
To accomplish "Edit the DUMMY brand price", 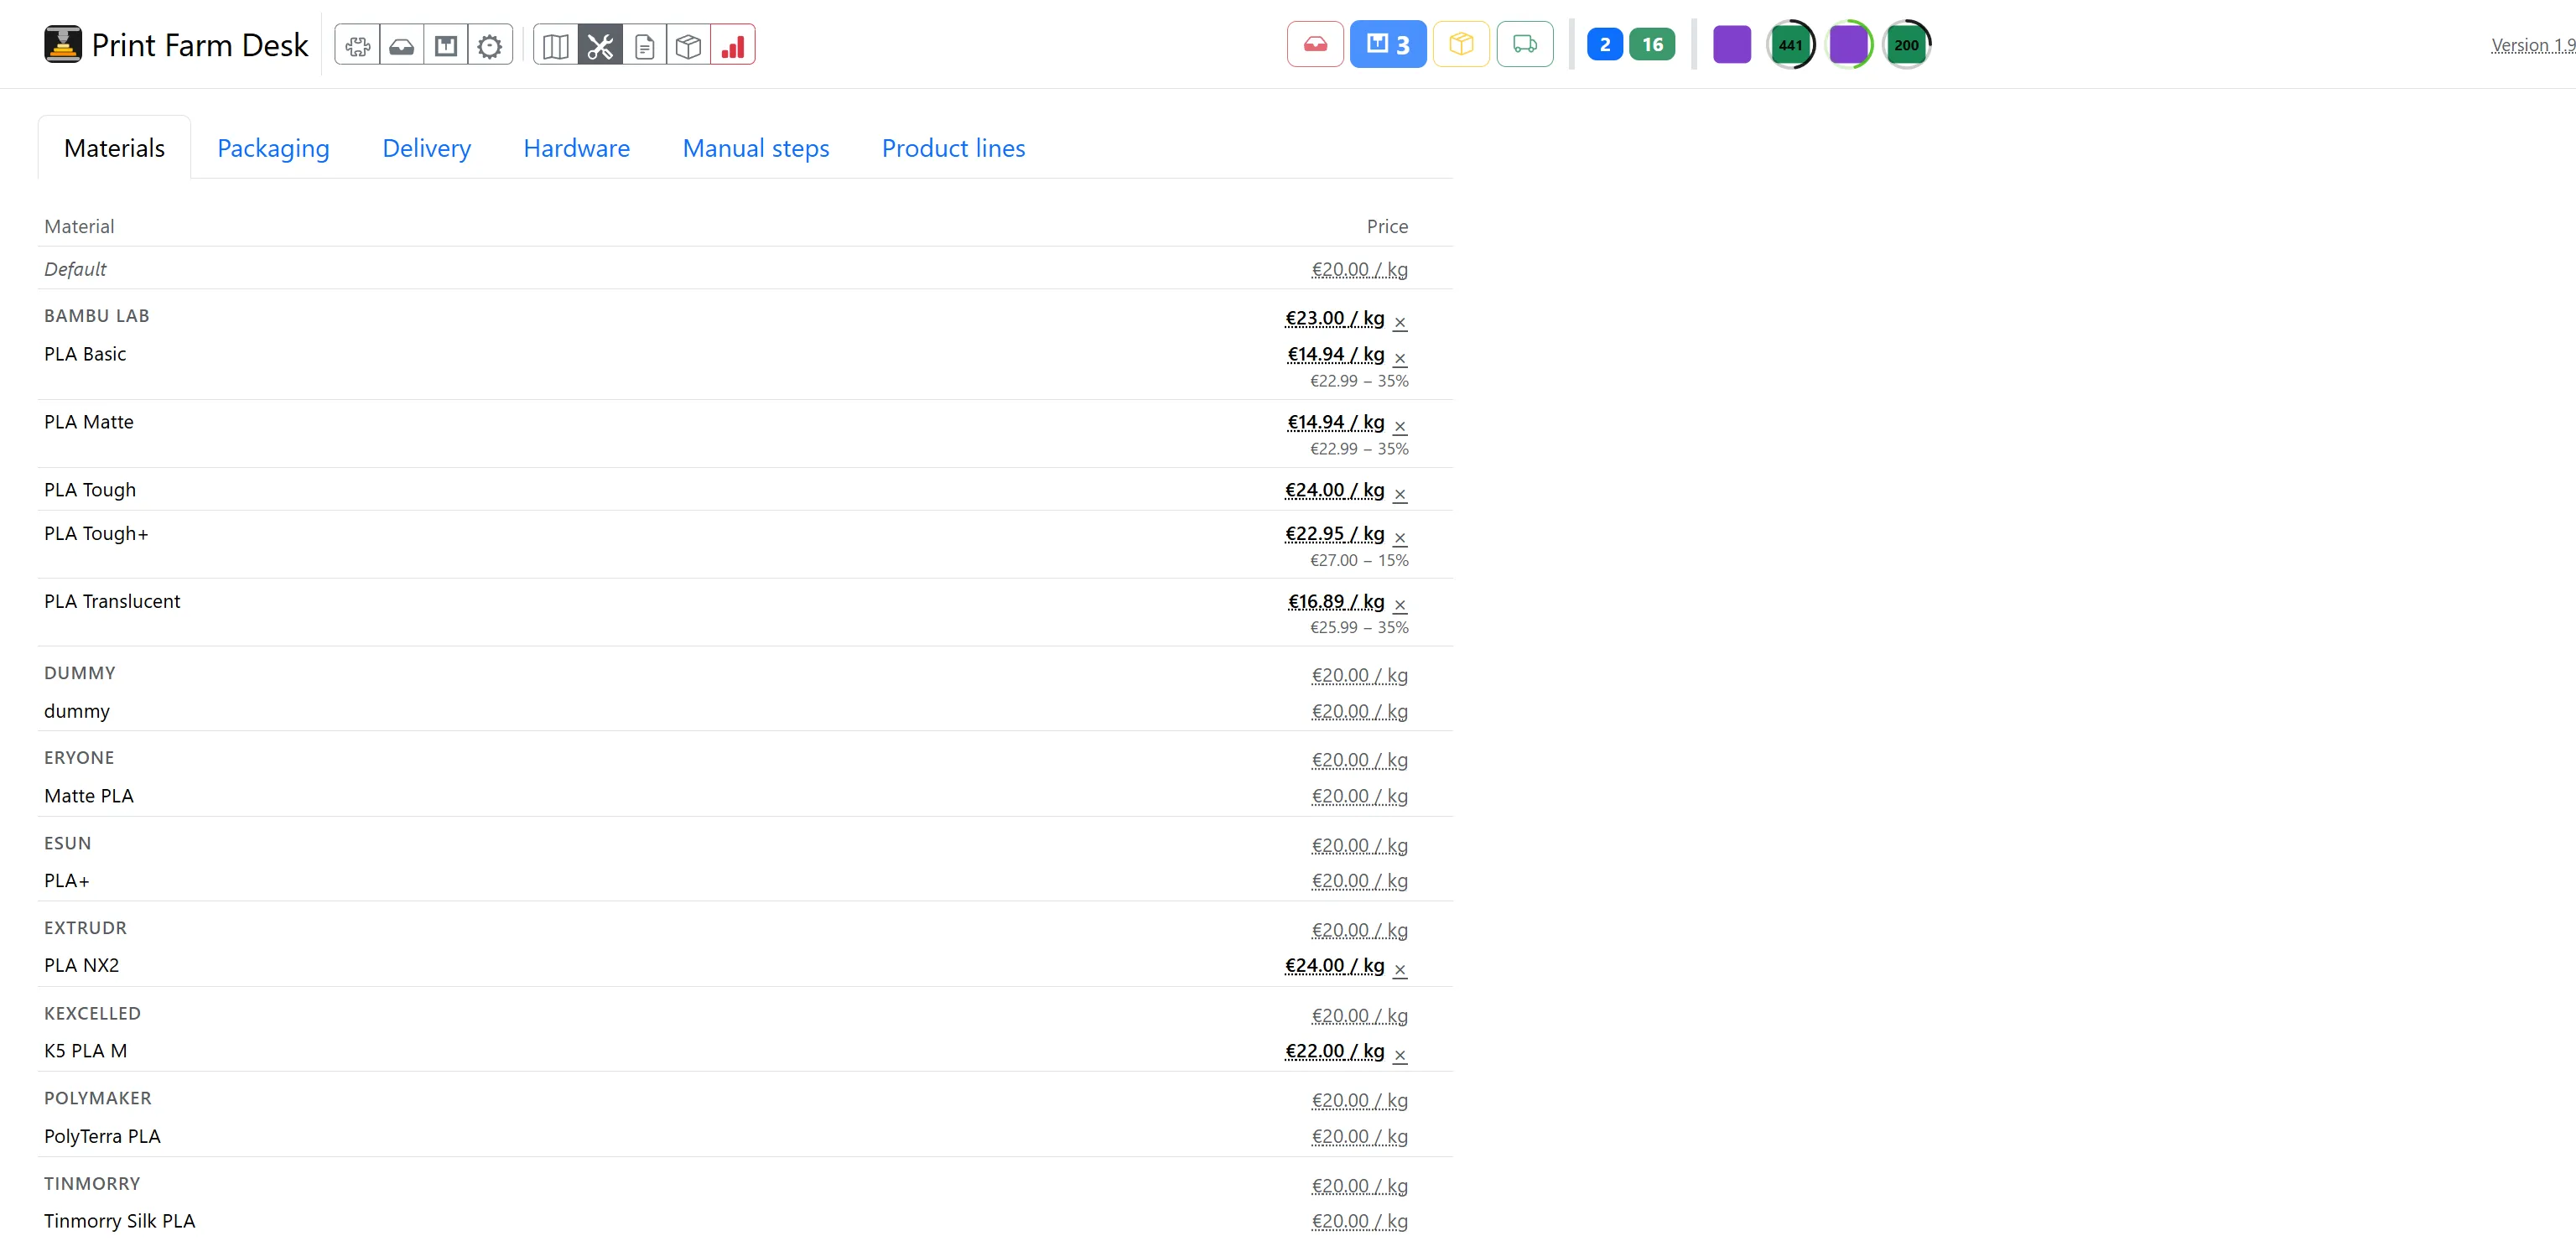I will (1359, 675).
